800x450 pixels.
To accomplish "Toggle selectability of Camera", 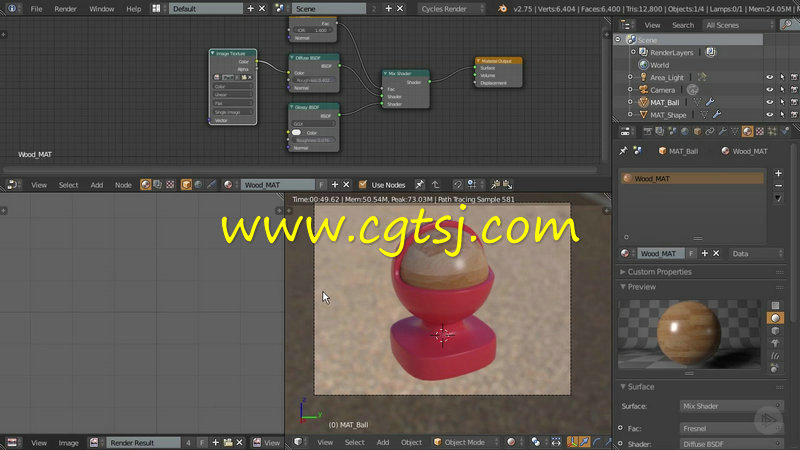I will click(782, 90).
